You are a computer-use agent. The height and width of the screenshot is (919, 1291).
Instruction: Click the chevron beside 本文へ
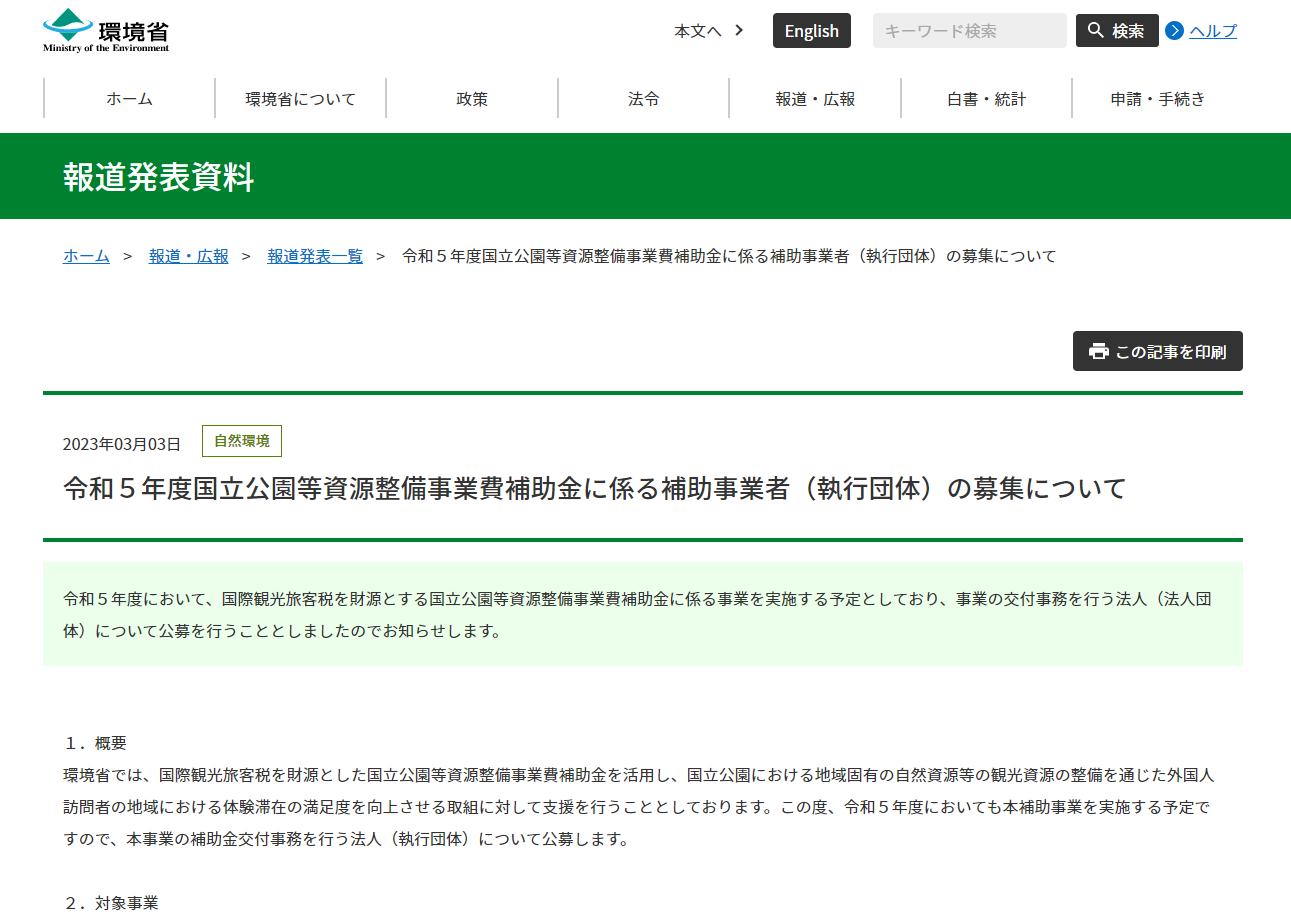pos(739,30)
